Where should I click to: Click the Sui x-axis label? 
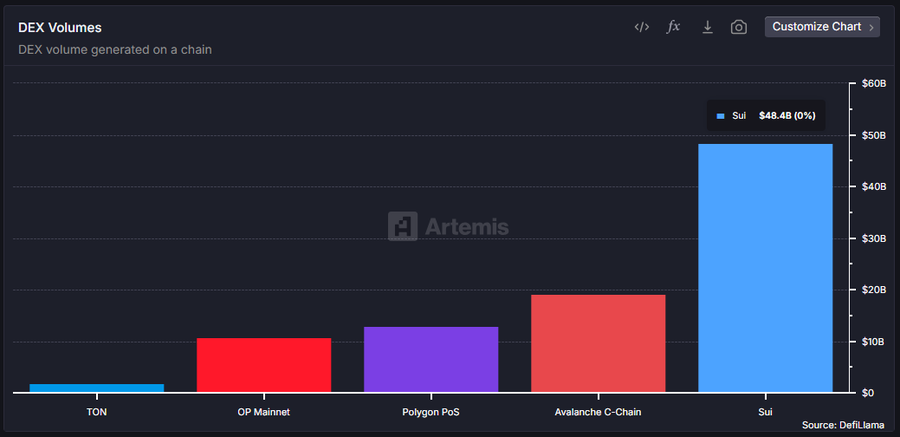click(x=765, y=412)
